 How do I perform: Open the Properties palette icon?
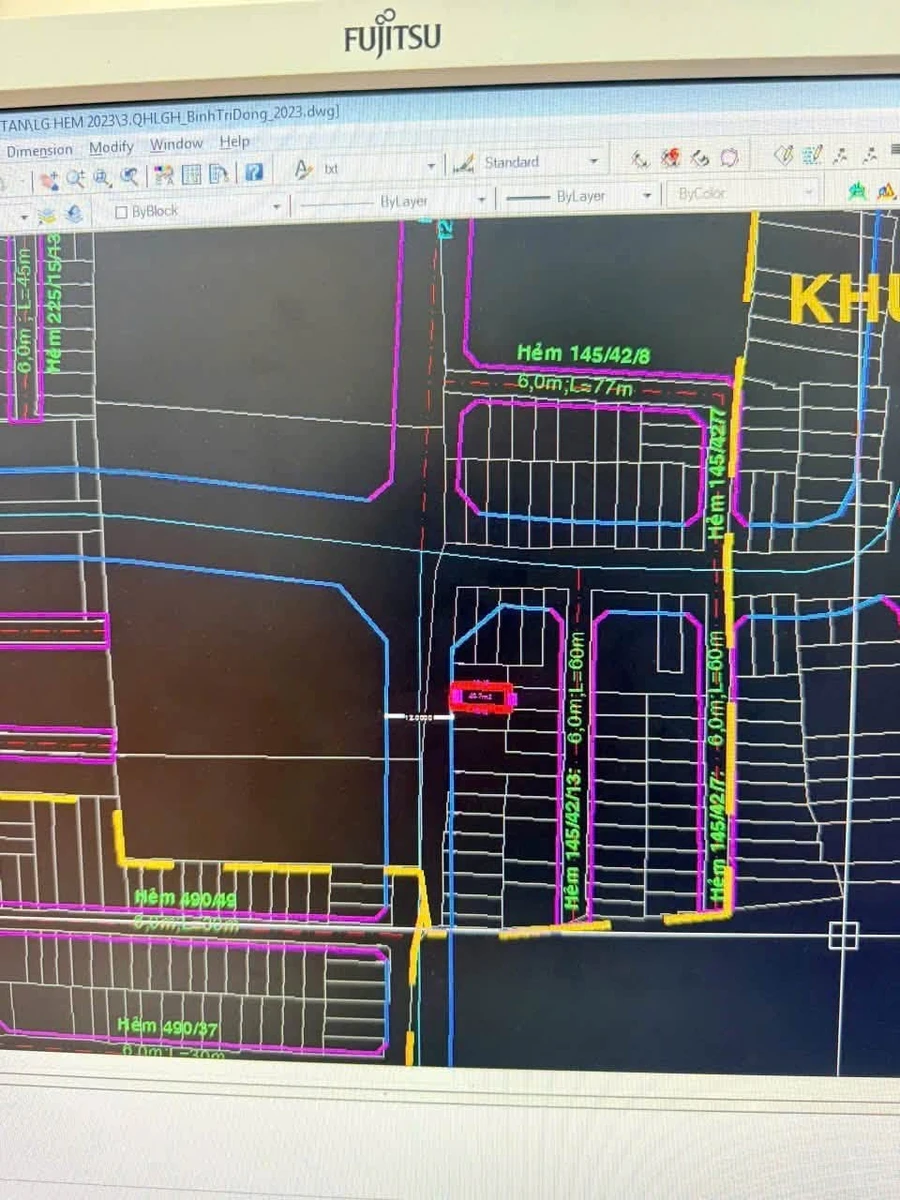click(x=163, y=175)
